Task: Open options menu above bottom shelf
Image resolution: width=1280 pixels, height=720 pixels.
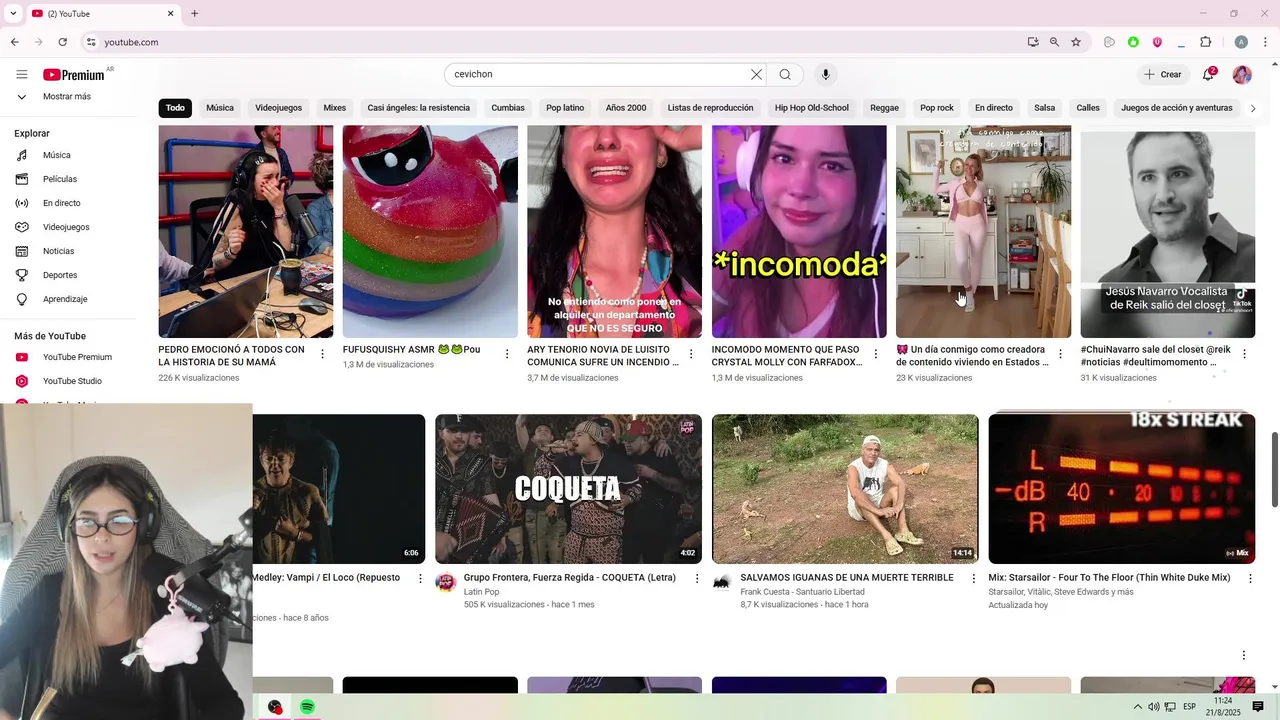Action: [x=1244, y=656]
